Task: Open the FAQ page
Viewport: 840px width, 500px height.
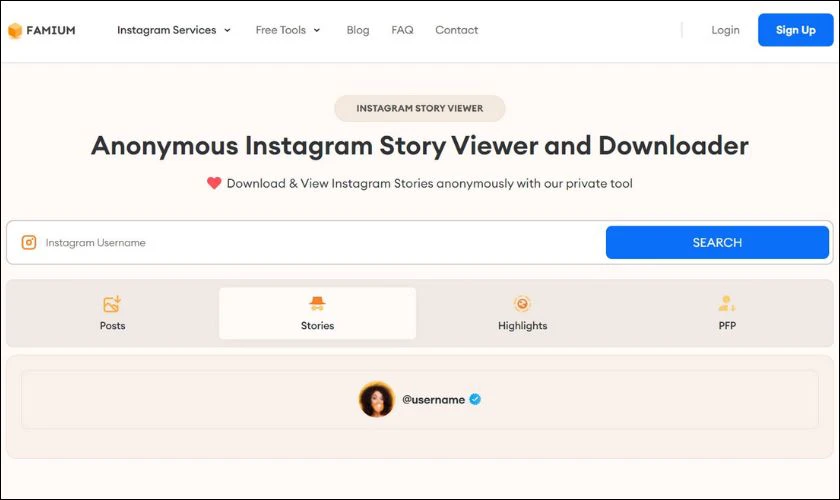Action: coord(402,30)
